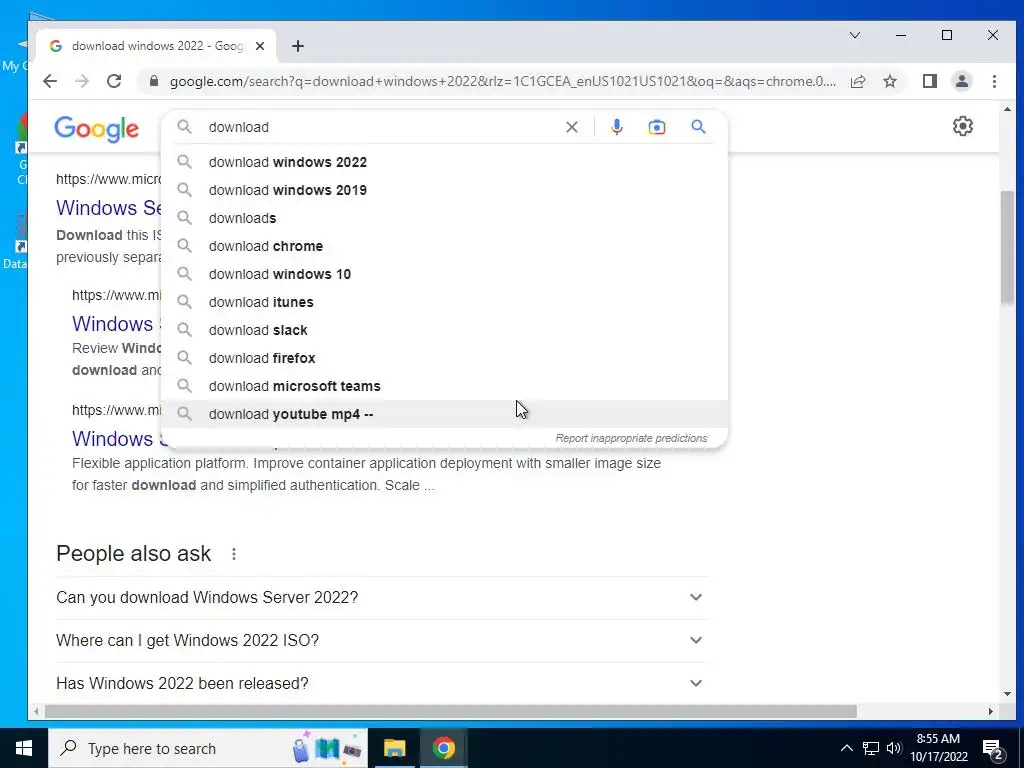Open File Explorer from the taskbar
Screen dimensions: 1024x768
click(394, 748)
